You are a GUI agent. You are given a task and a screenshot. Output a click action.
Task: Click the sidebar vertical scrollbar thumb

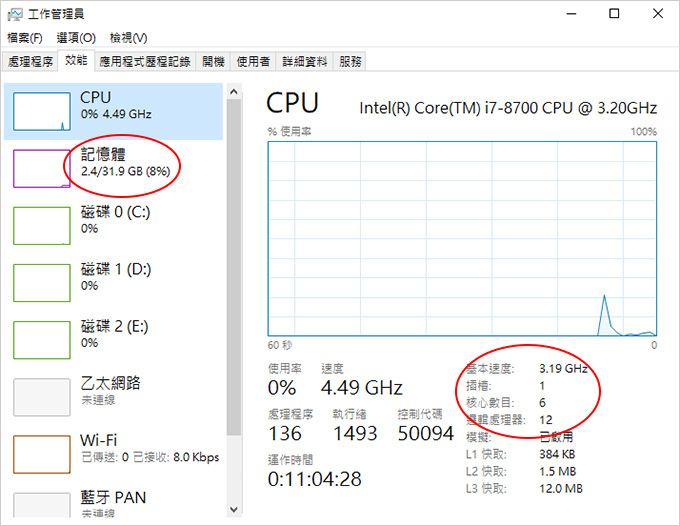point(234,267)
